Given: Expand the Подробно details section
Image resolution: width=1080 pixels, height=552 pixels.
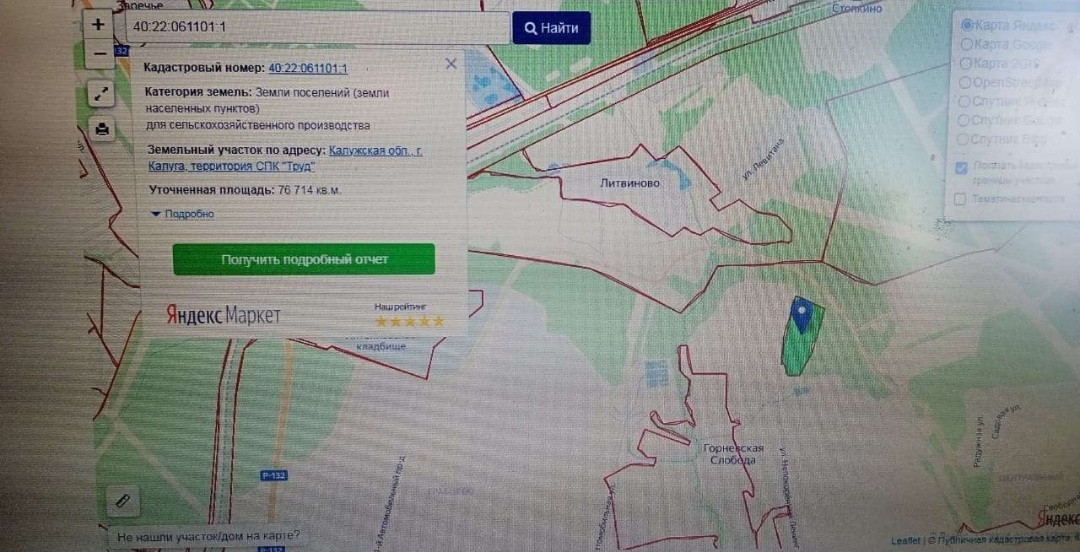Looking at the screenshot, I should (183, 214).
